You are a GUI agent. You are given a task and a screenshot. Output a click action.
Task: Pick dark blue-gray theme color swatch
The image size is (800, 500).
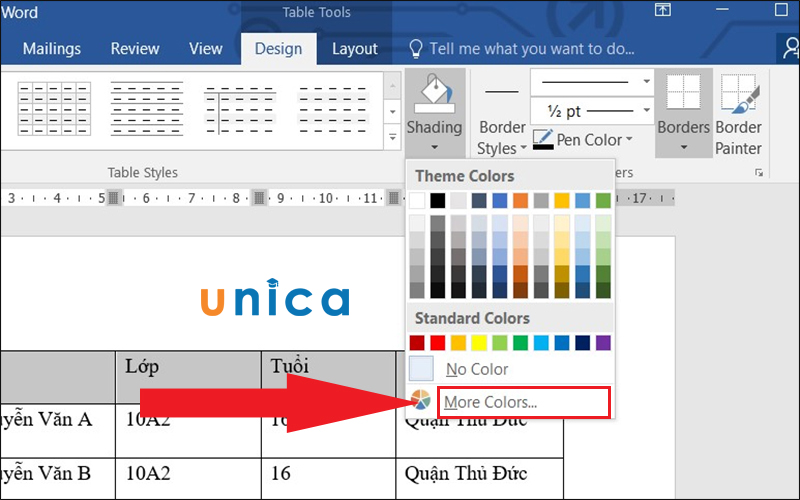coord(479,201)
